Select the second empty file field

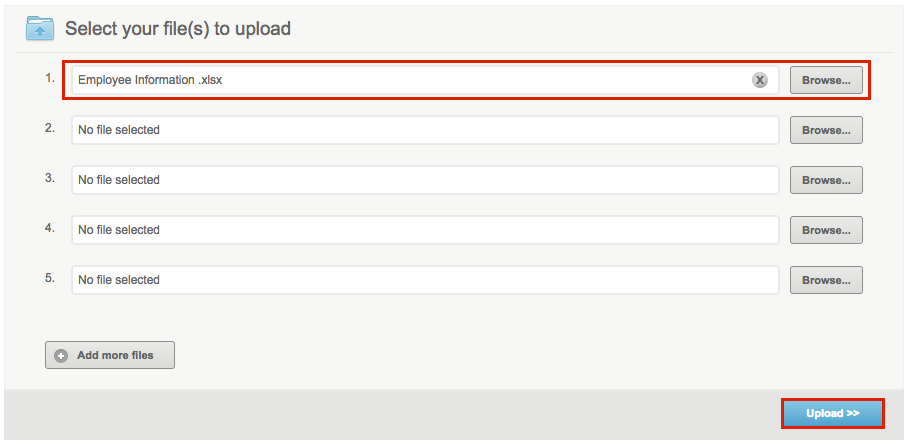425,130
